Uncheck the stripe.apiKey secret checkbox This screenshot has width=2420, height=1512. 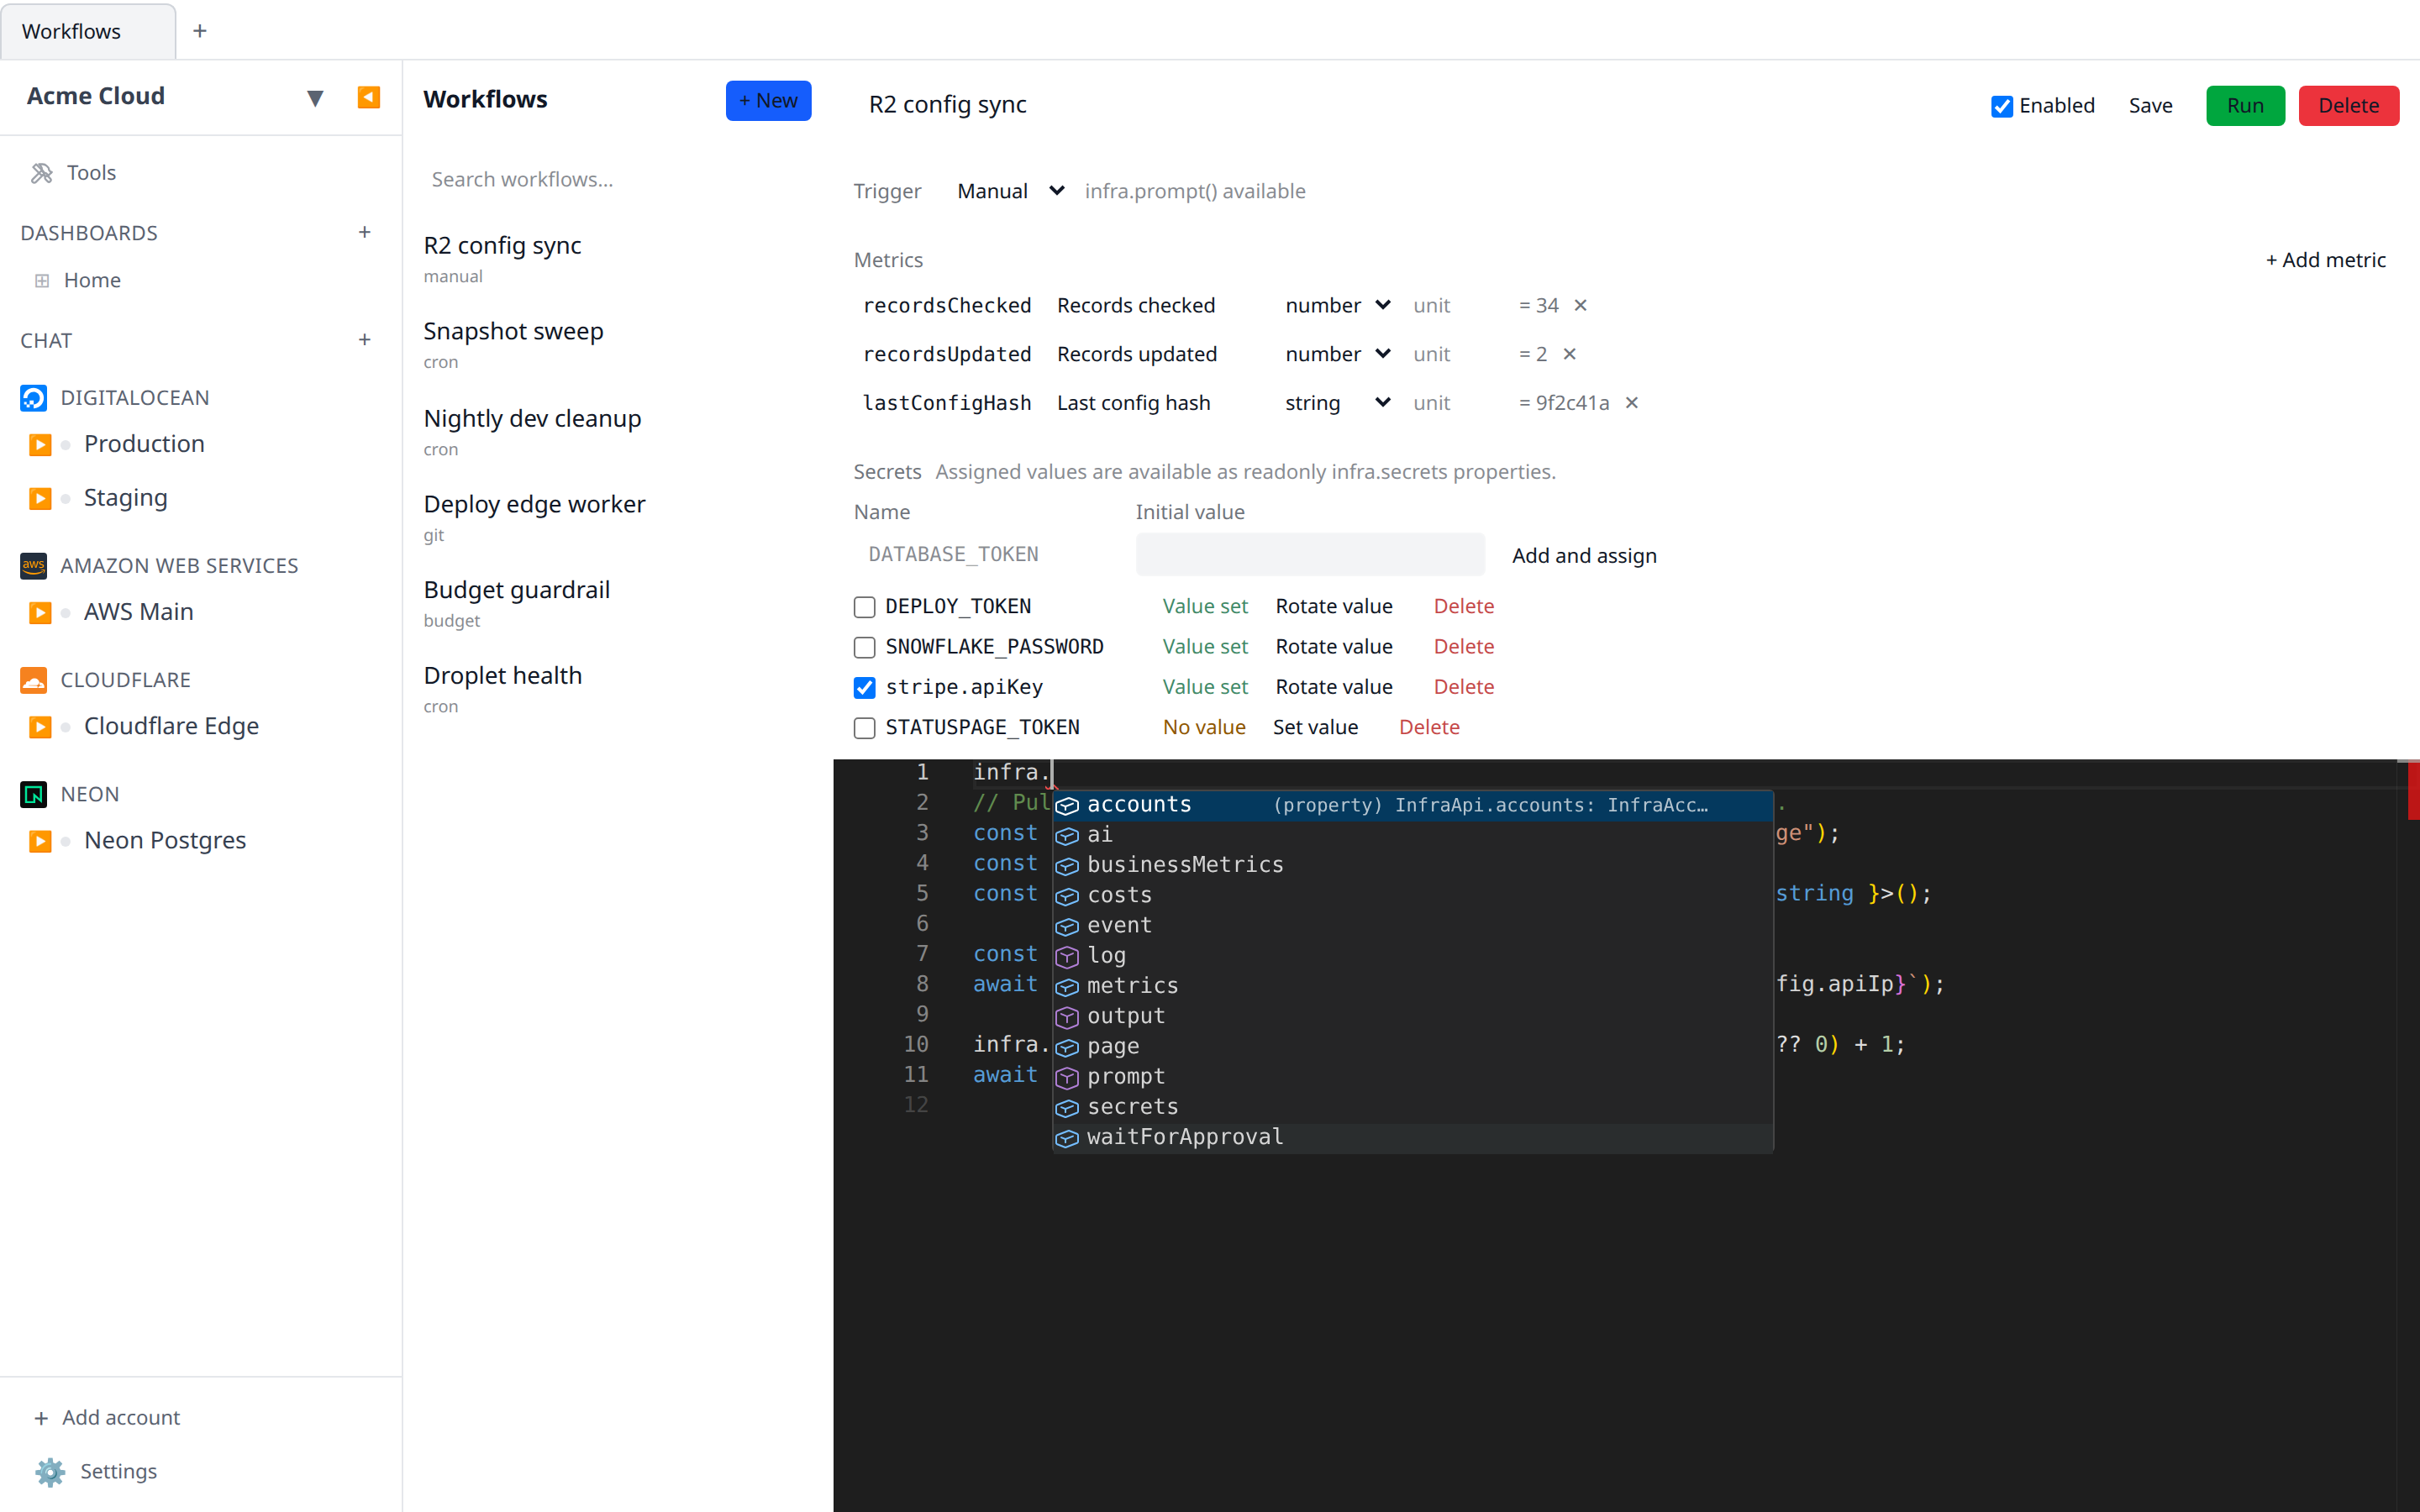click(x=865, y=688)
